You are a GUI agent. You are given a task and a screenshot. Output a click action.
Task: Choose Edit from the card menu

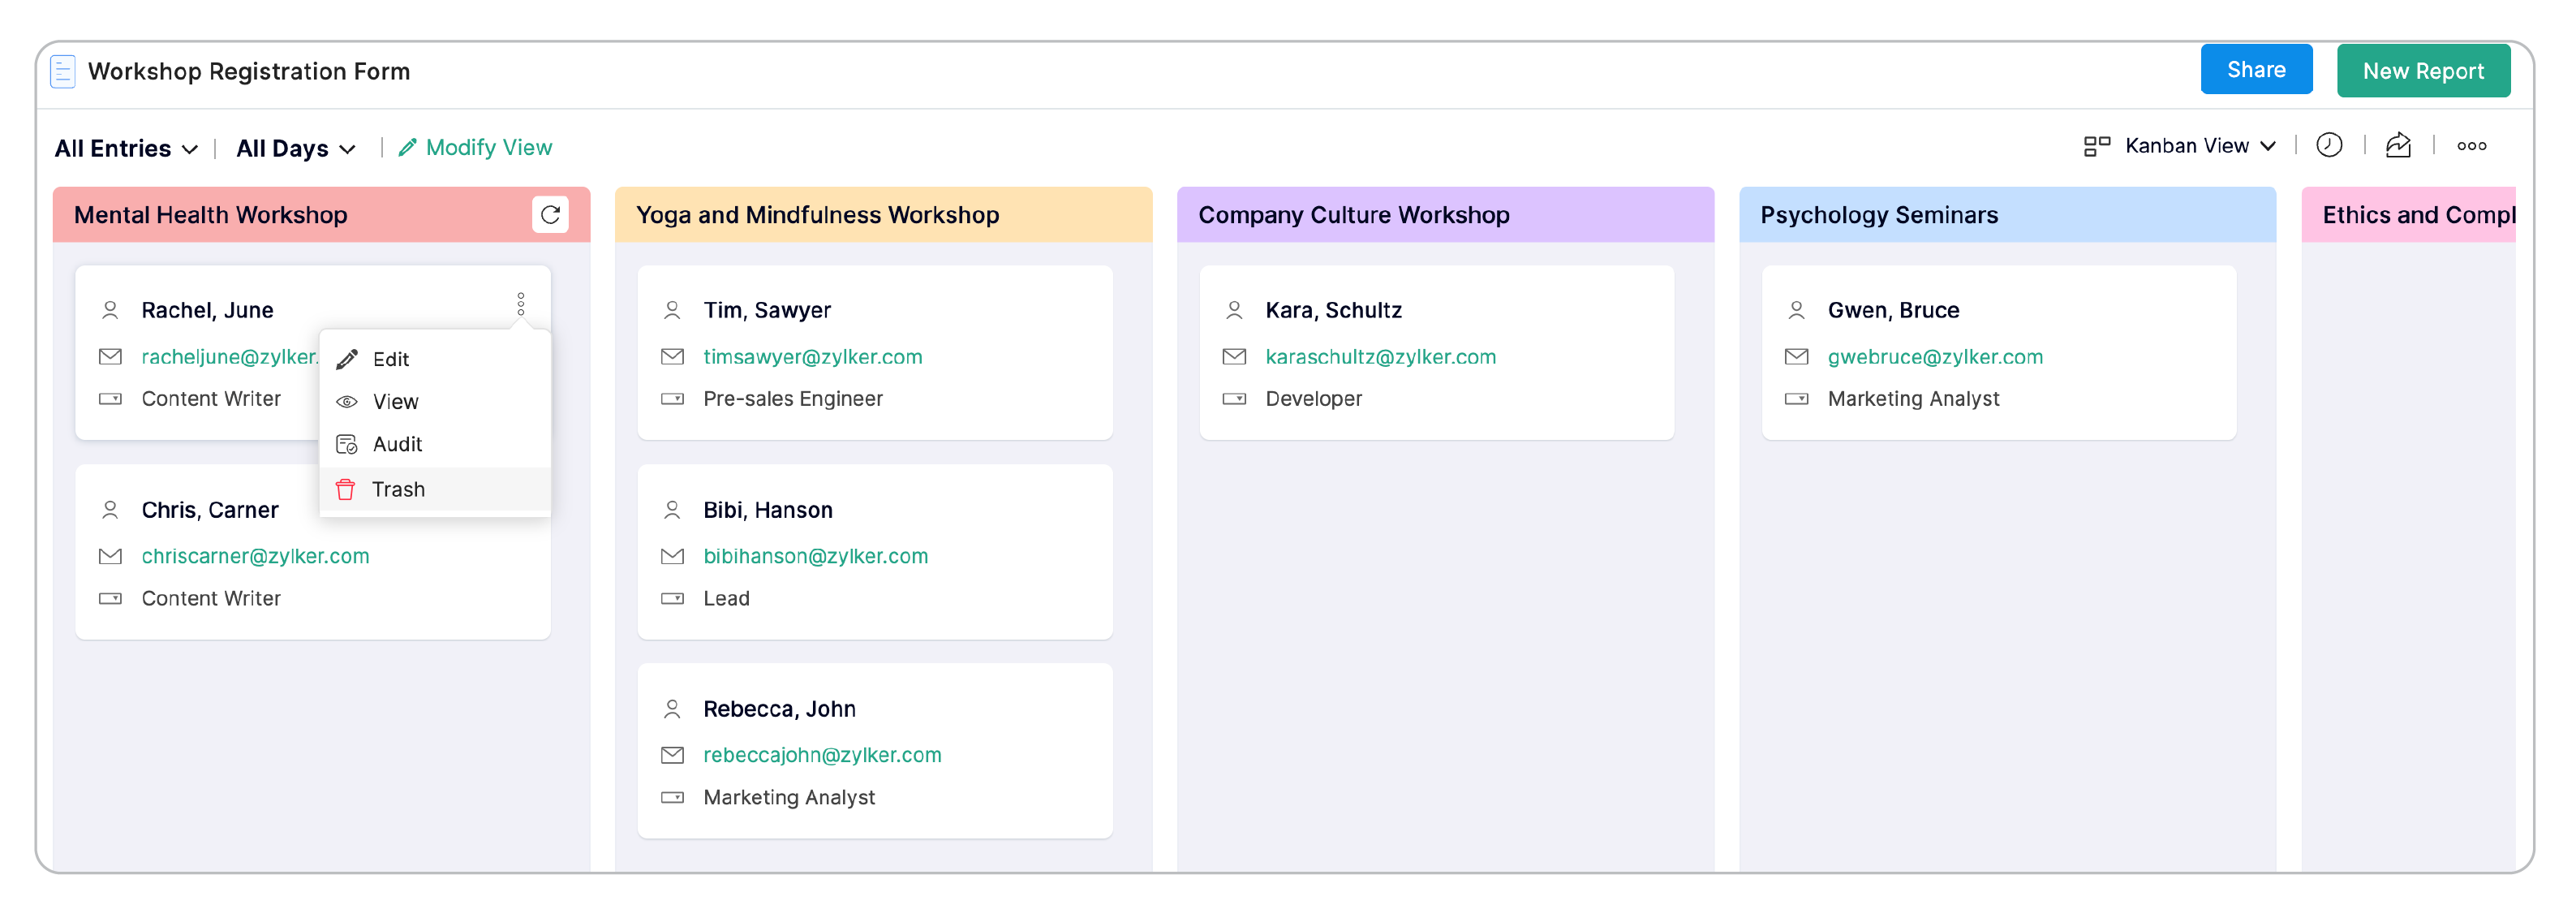click(435, 359)
